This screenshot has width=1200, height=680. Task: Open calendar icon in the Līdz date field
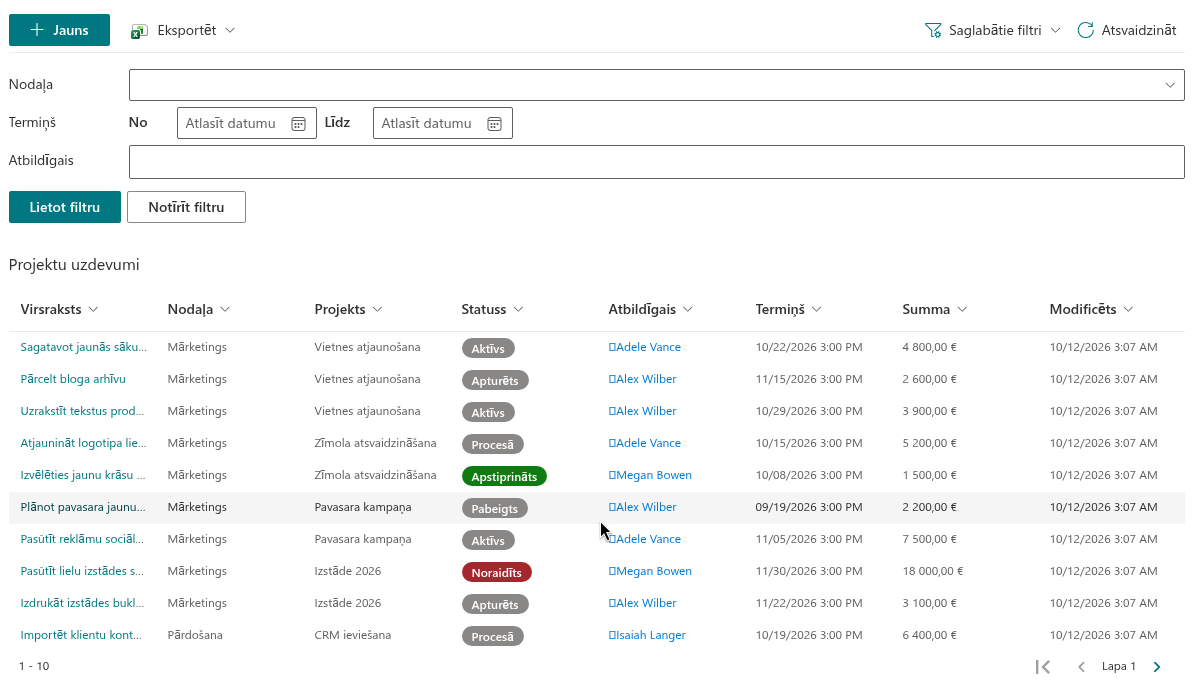(494, 123)
